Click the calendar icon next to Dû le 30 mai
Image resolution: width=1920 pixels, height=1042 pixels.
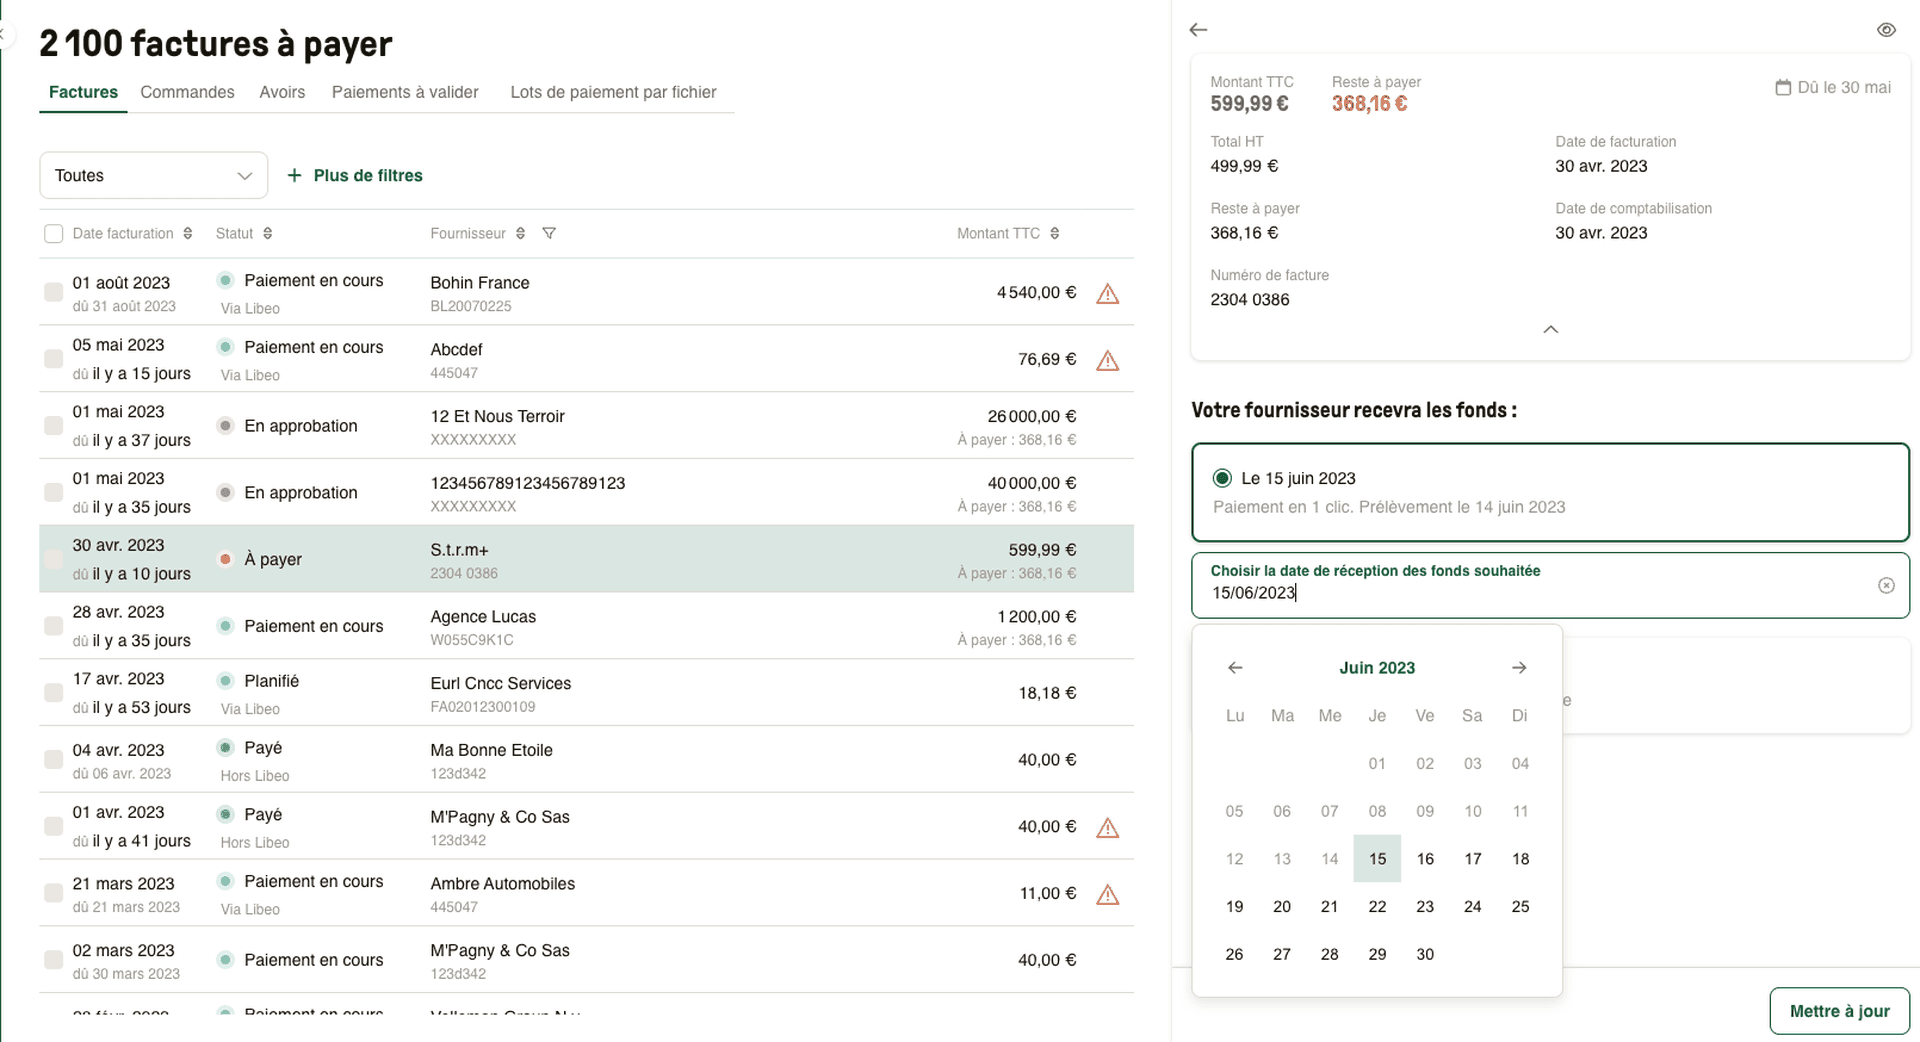click(x=1782, y=88)
